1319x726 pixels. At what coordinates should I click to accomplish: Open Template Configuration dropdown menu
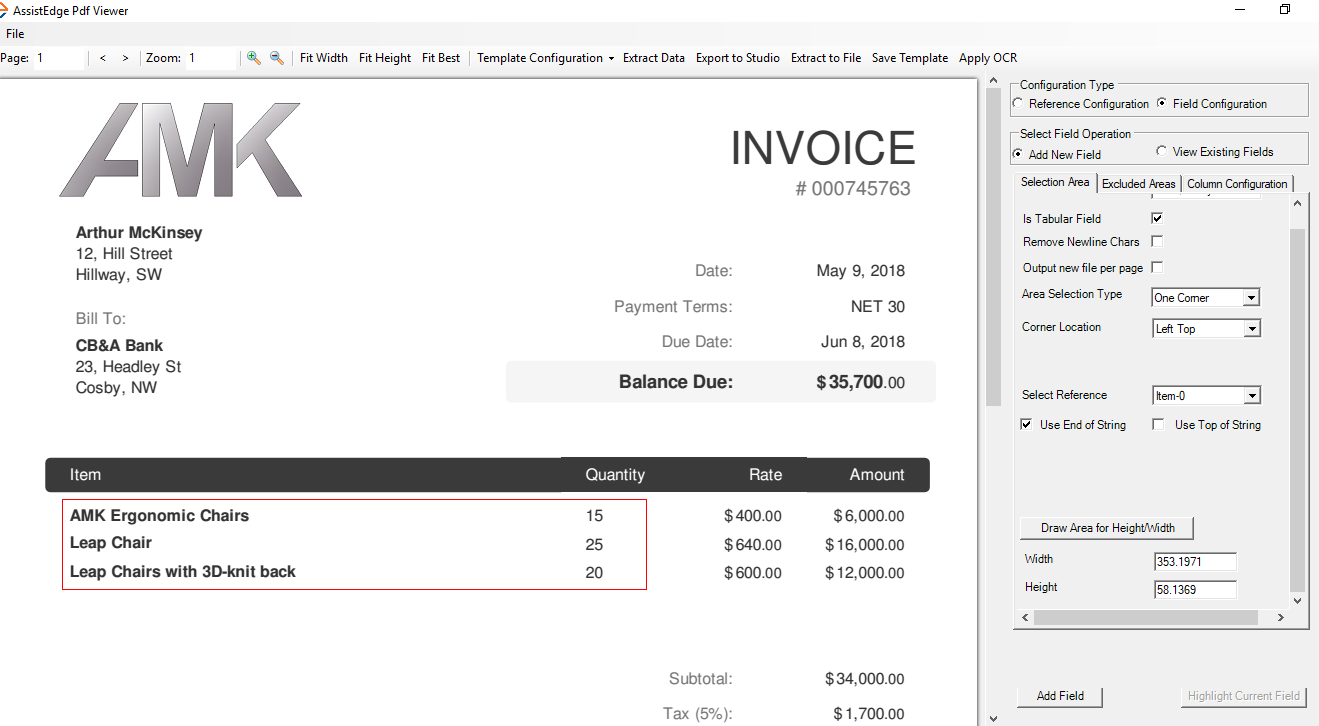pos(545,58)
